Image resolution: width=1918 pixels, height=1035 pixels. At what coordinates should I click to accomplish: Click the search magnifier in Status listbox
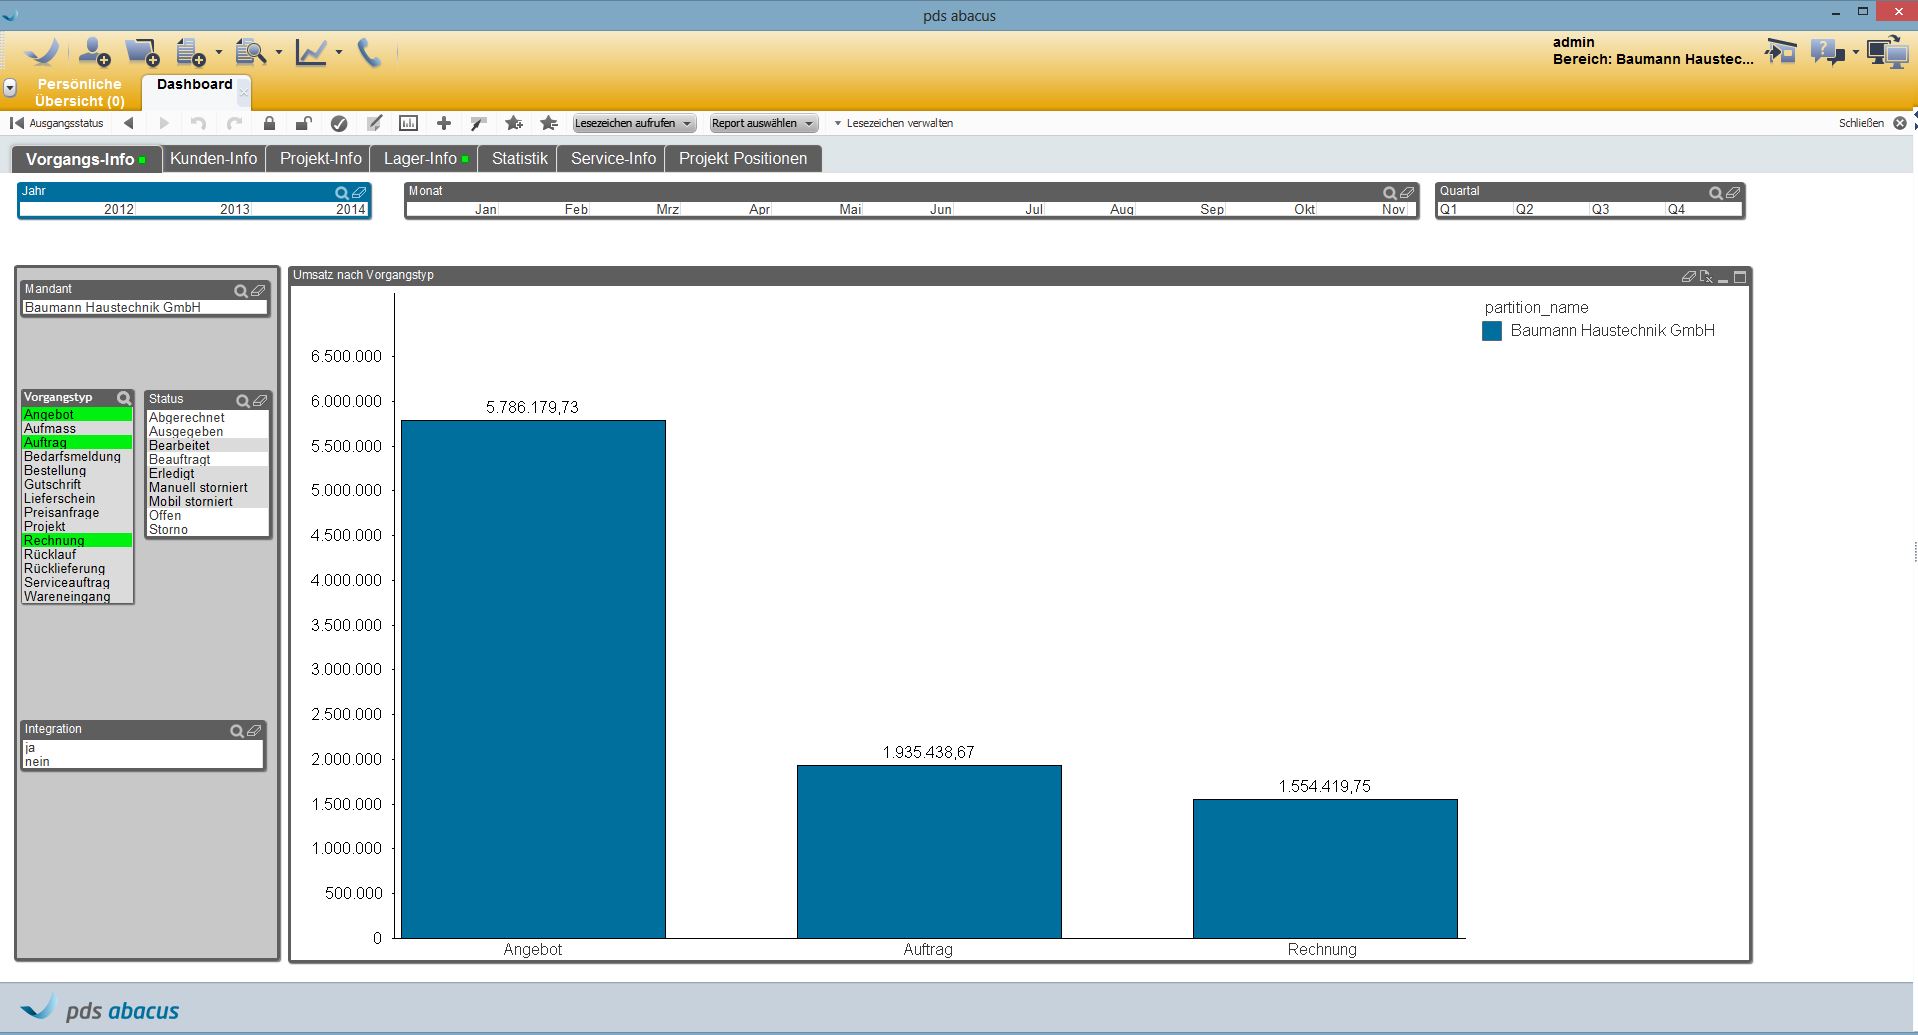243,400
